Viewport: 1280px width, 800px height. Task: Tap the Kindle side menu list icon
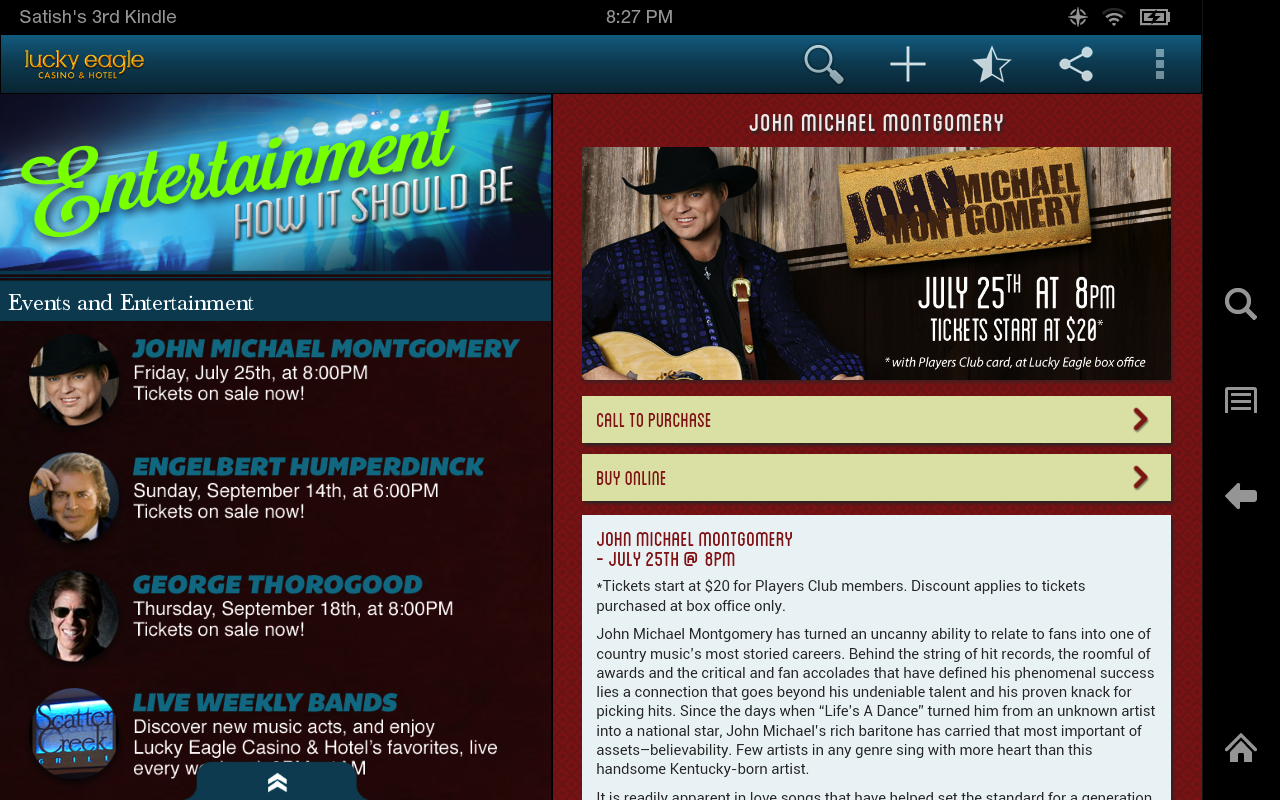click(1241, 400)
